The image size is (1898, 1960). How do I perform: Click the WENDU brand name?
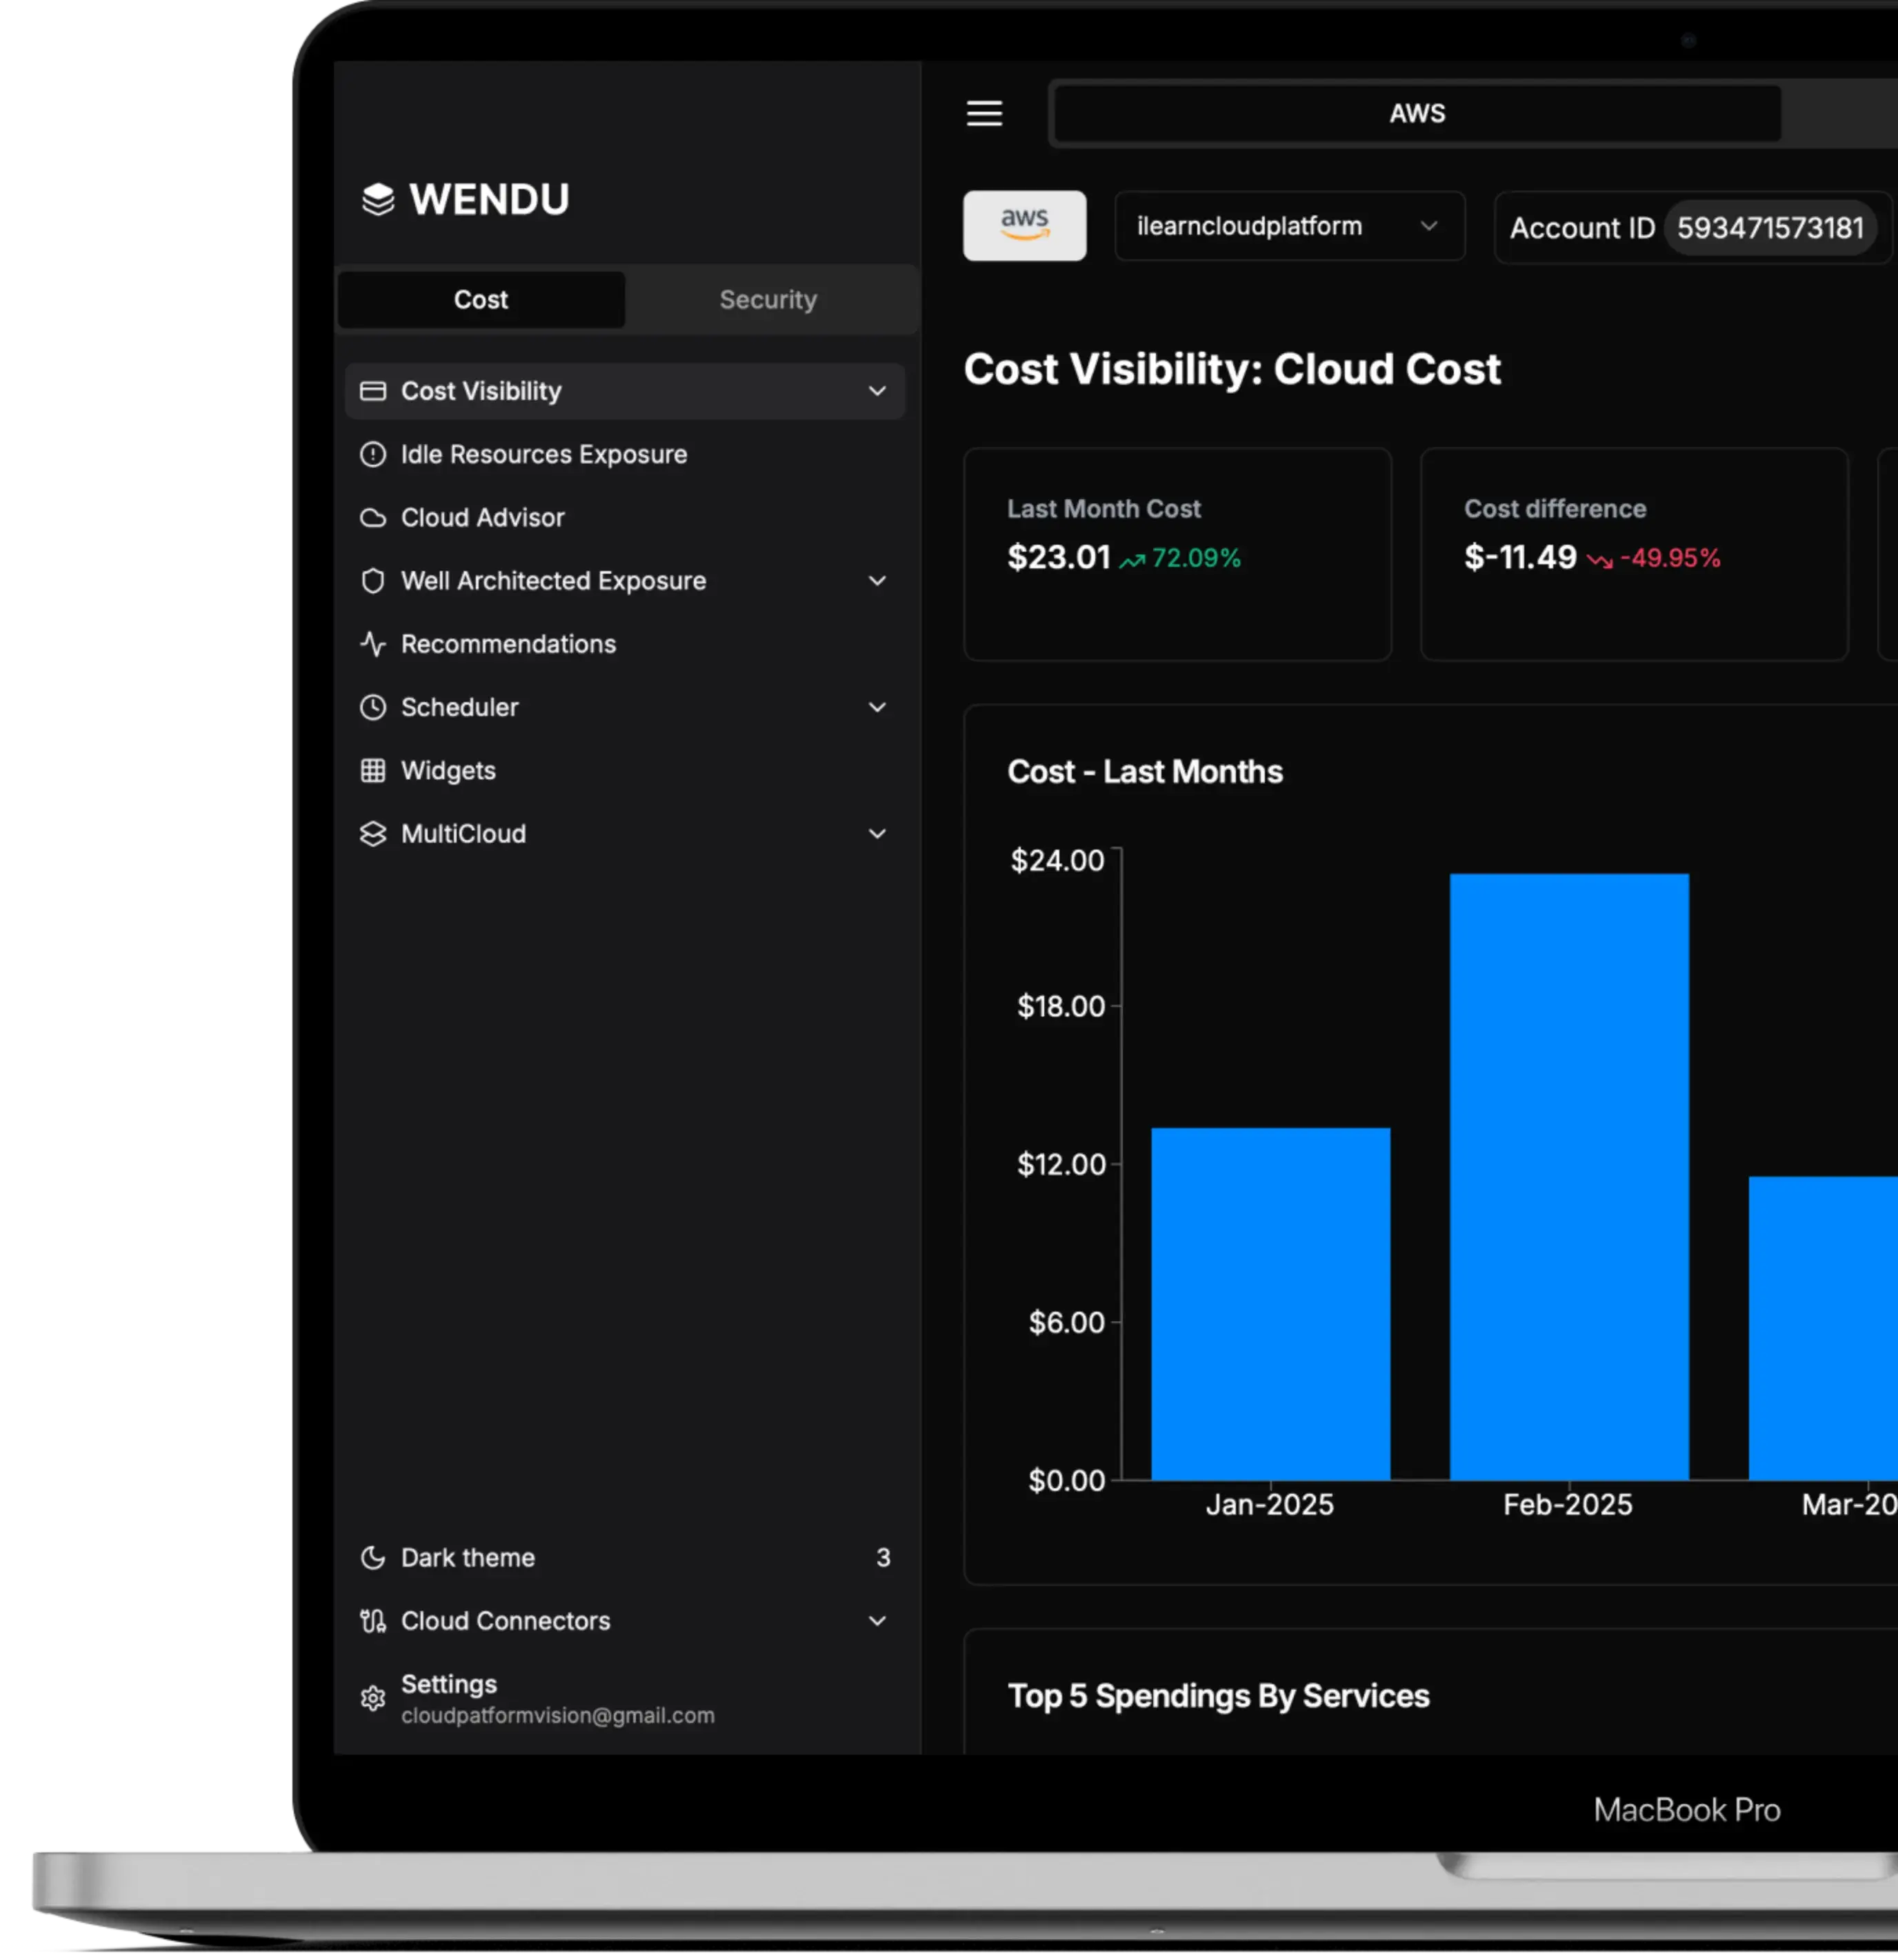click(x=489, y=199)
